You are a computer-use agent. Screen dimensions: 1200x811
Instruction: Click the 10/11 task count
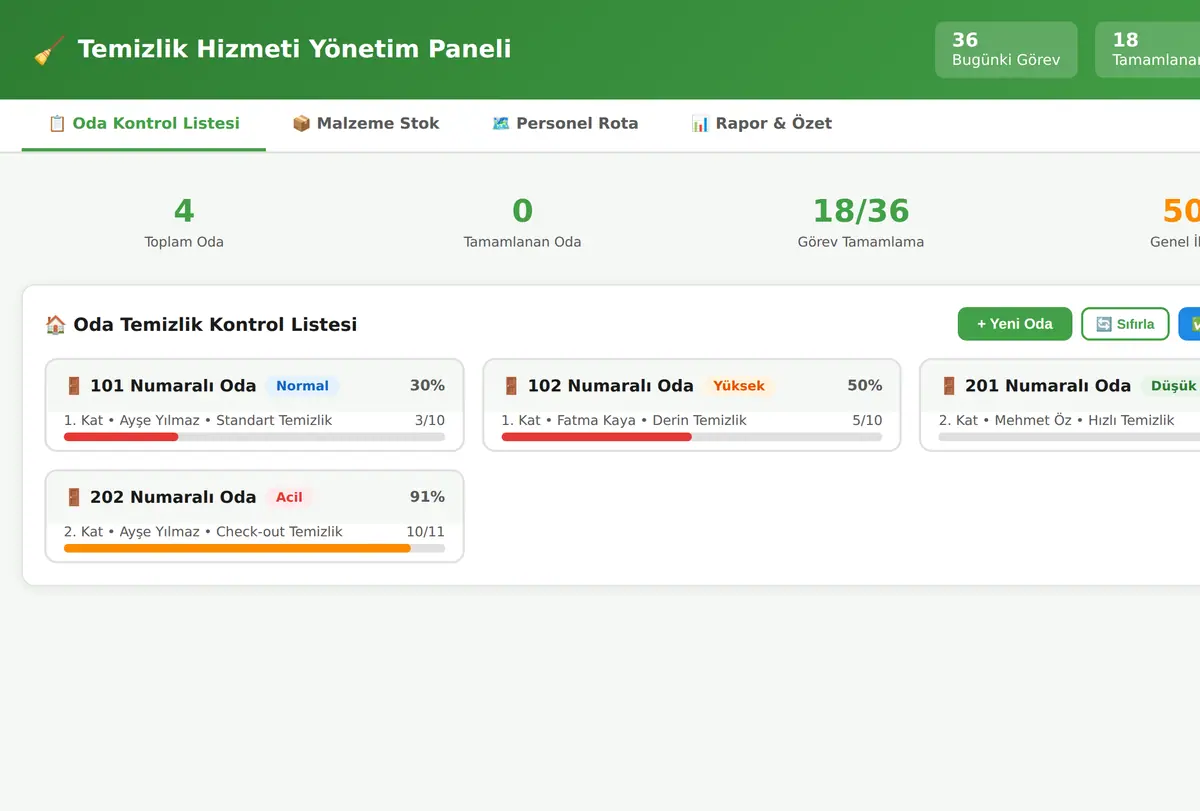point(425,532)
